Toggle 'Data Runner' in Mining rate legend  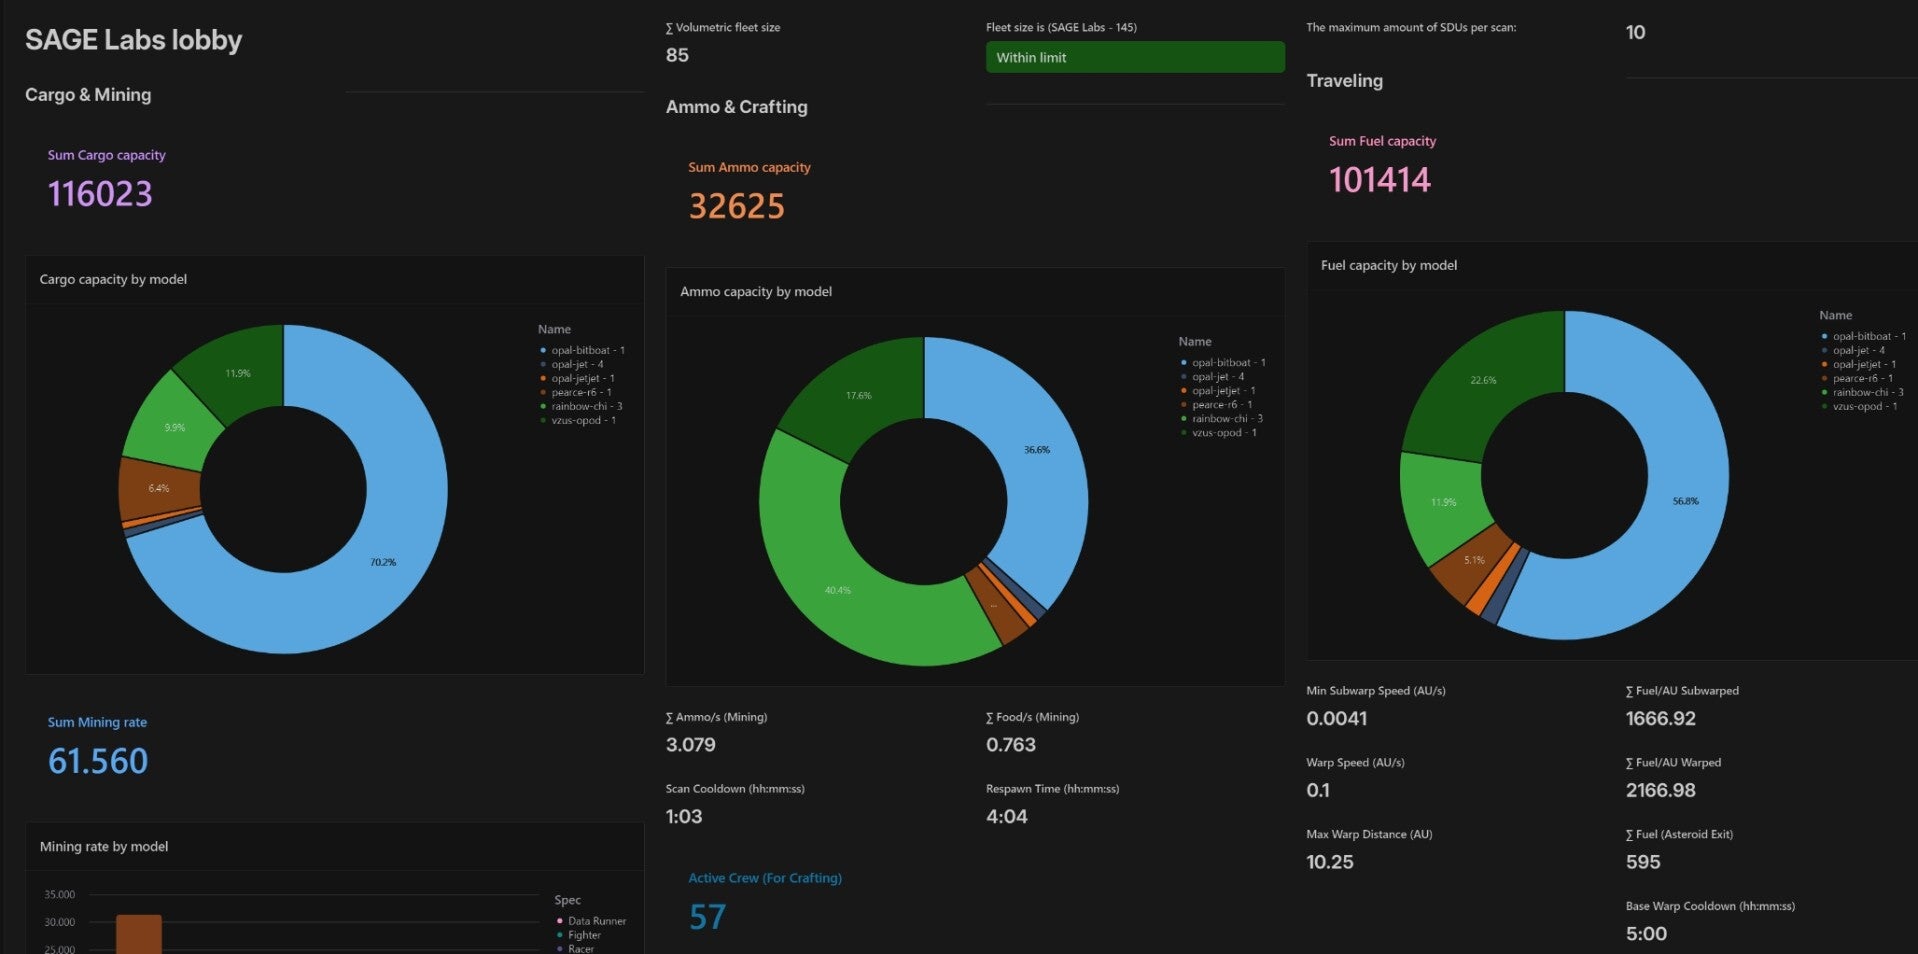pyautogui.click(x=591, y=922)
